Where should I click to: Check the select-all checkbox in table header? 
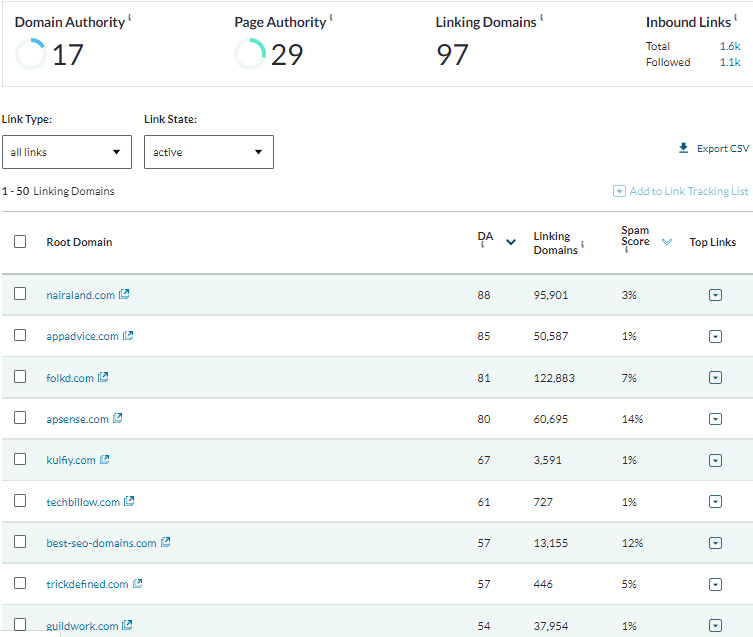(20, 242)
